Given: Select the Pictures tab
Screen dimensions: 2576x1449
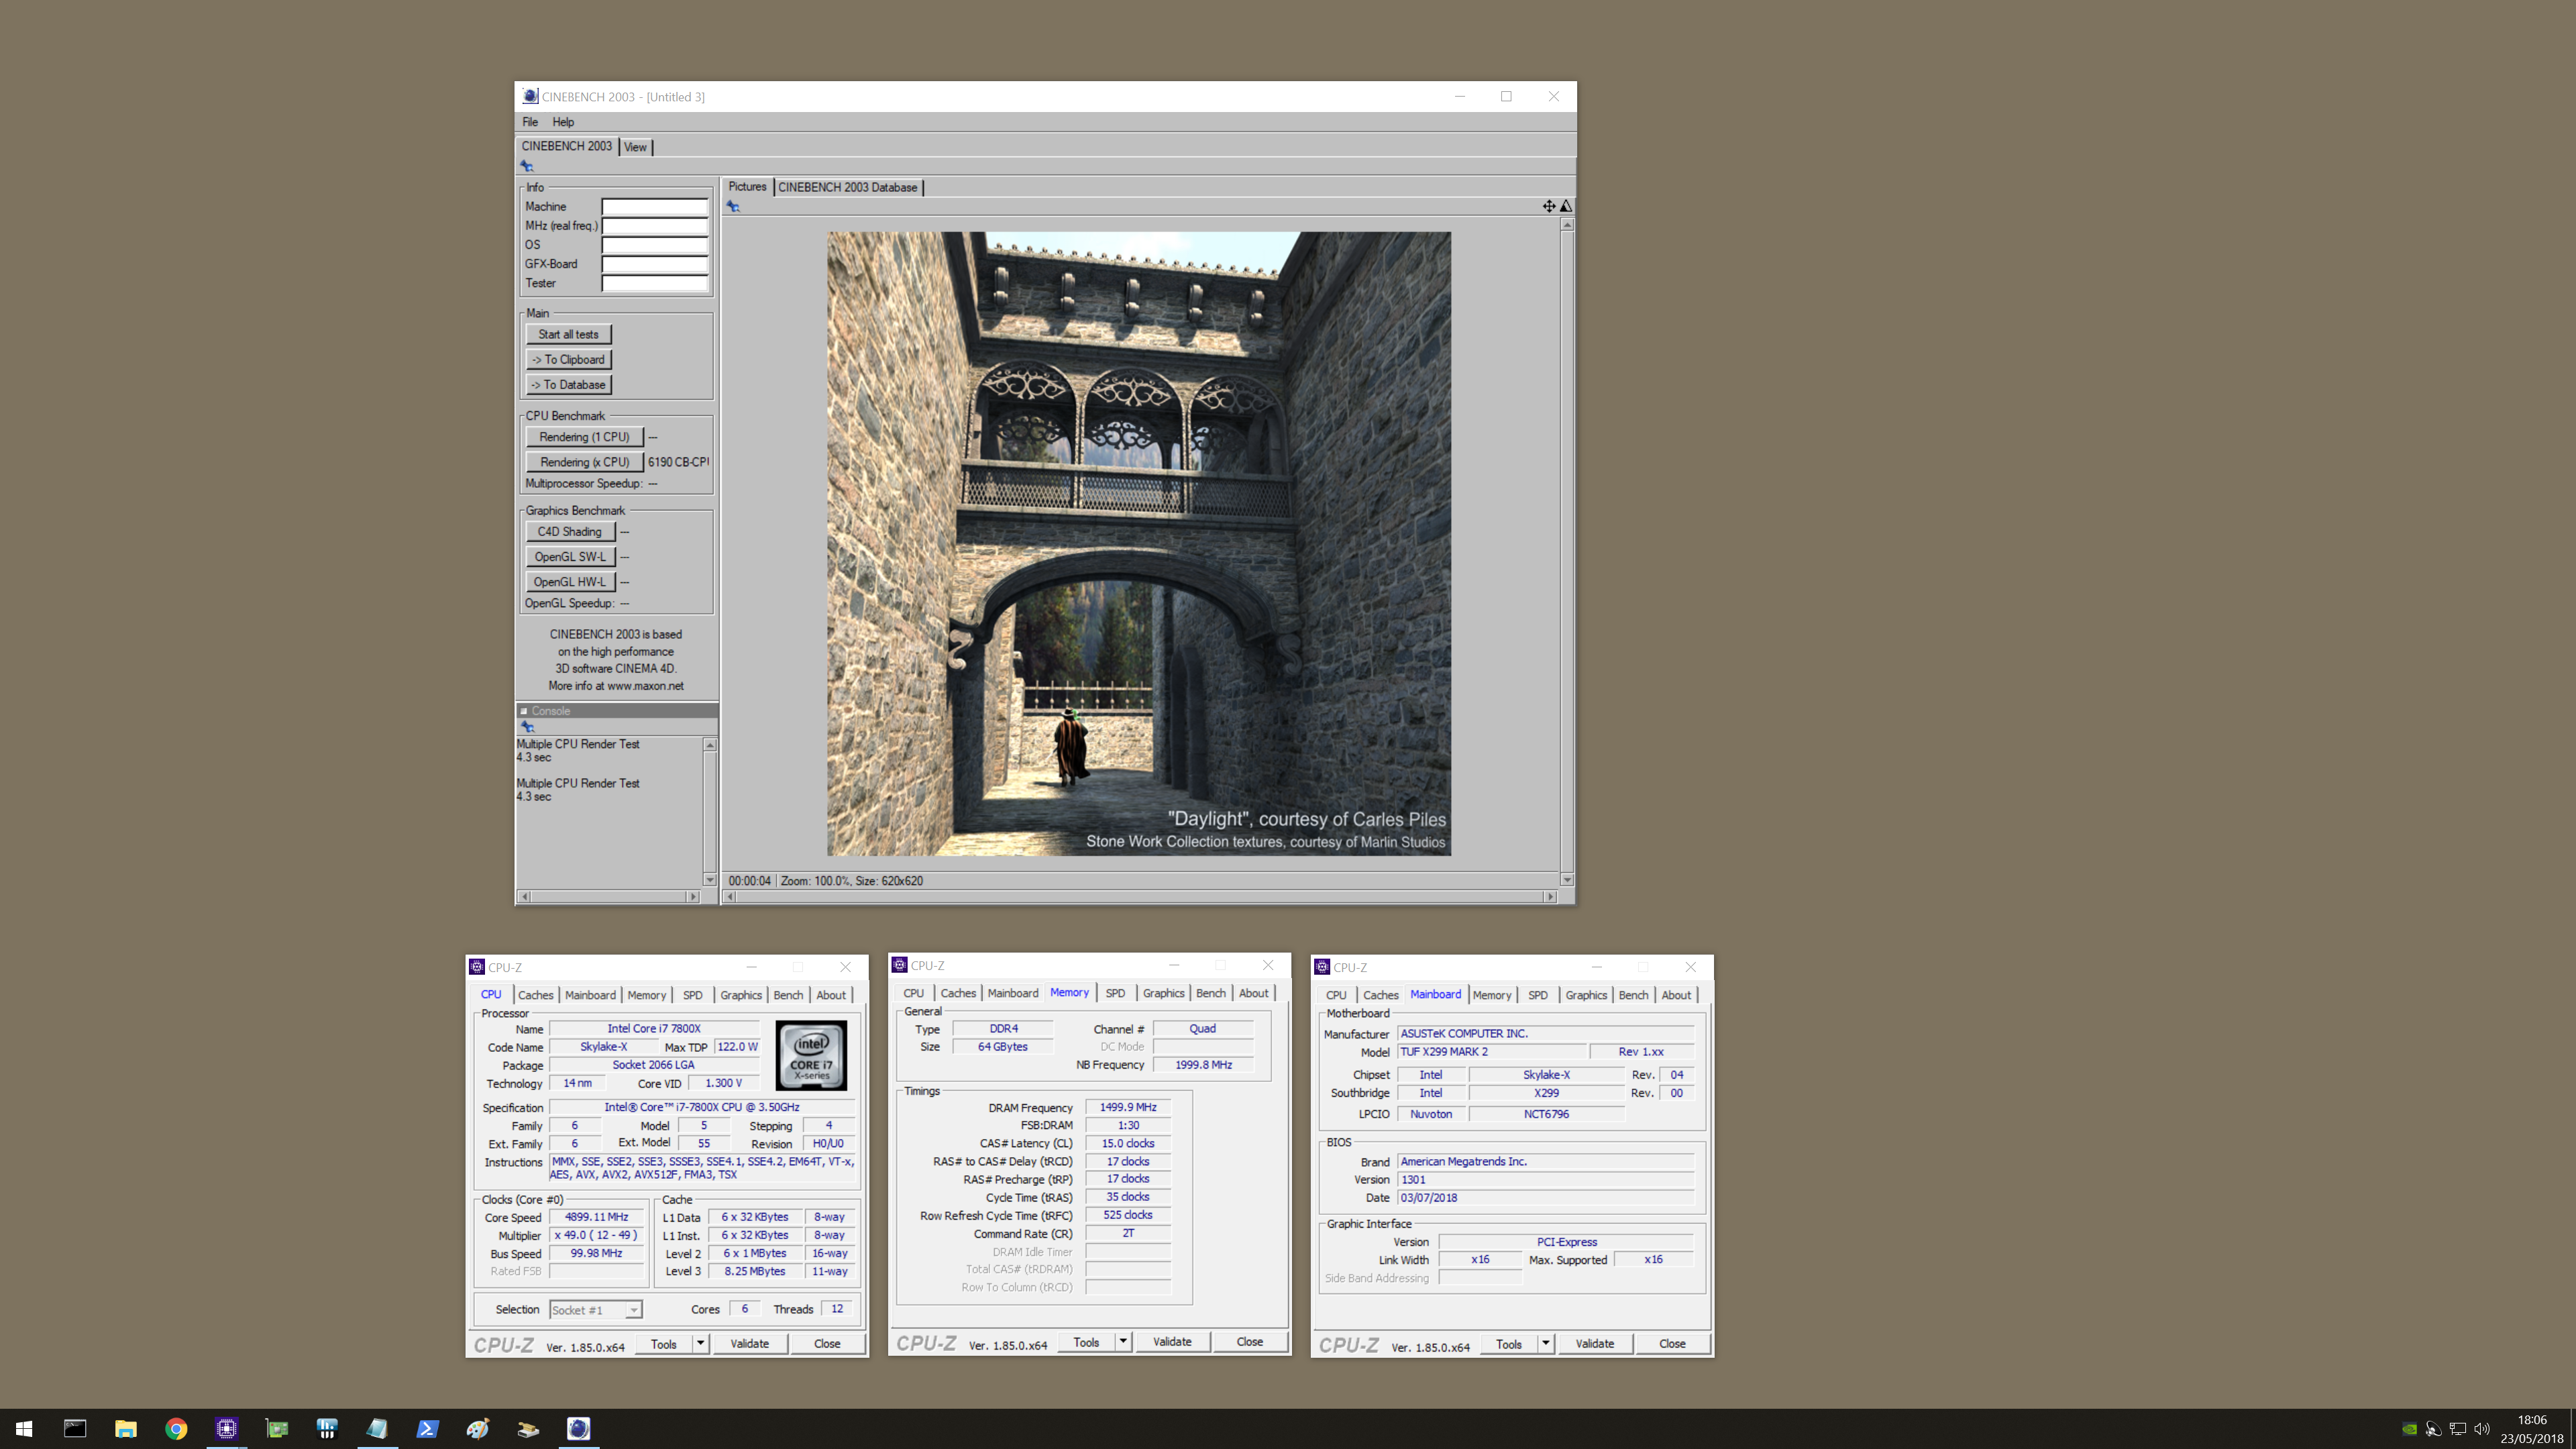Looking at the screenshot, I should (747, 187).
